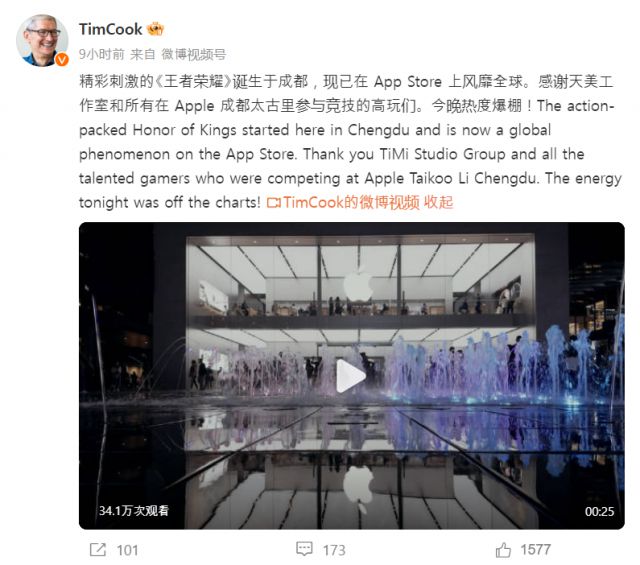Screen dimensions: 640x565
Task: Open the 微博视频号 source link
Action: coord(193,54)
